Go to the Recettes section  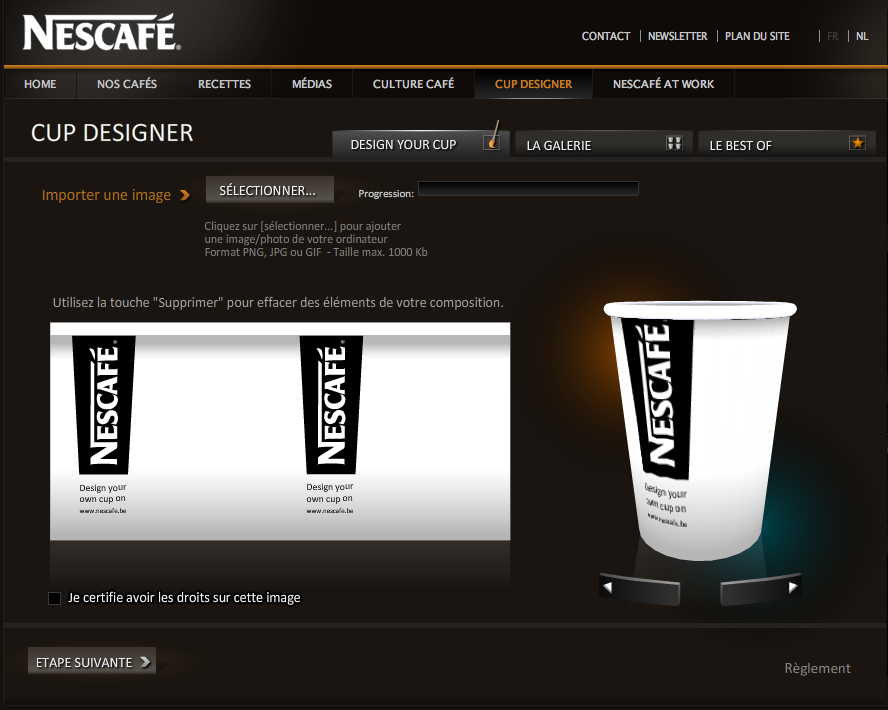coord(224,84)
